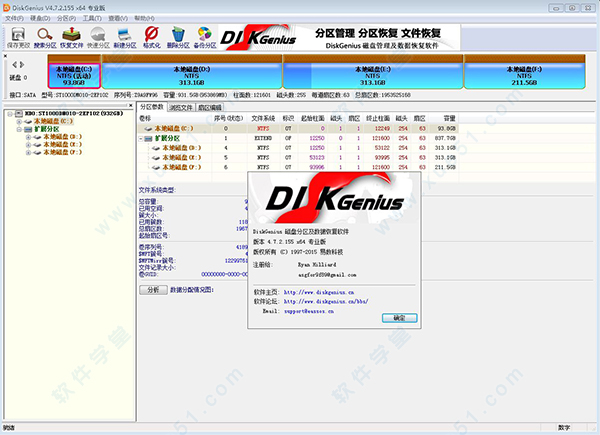Collapse 扩展分区 row in partition table
The height and width of the screenshot is (435, 600).
(141, 138)
